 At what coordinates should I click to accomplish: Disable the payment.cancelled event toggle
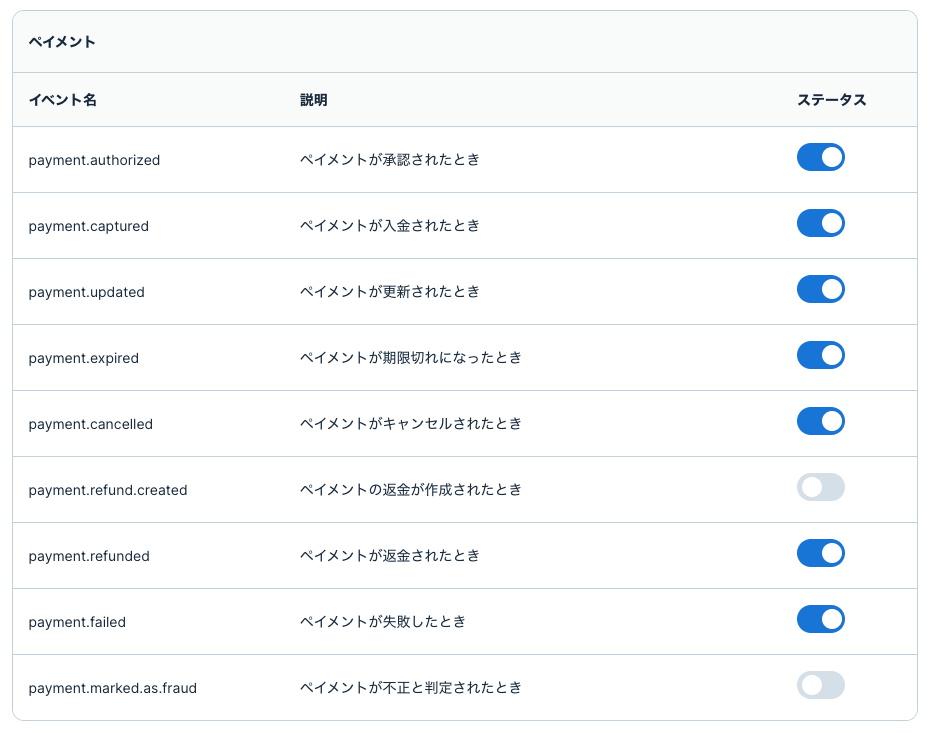coord(821,421)
